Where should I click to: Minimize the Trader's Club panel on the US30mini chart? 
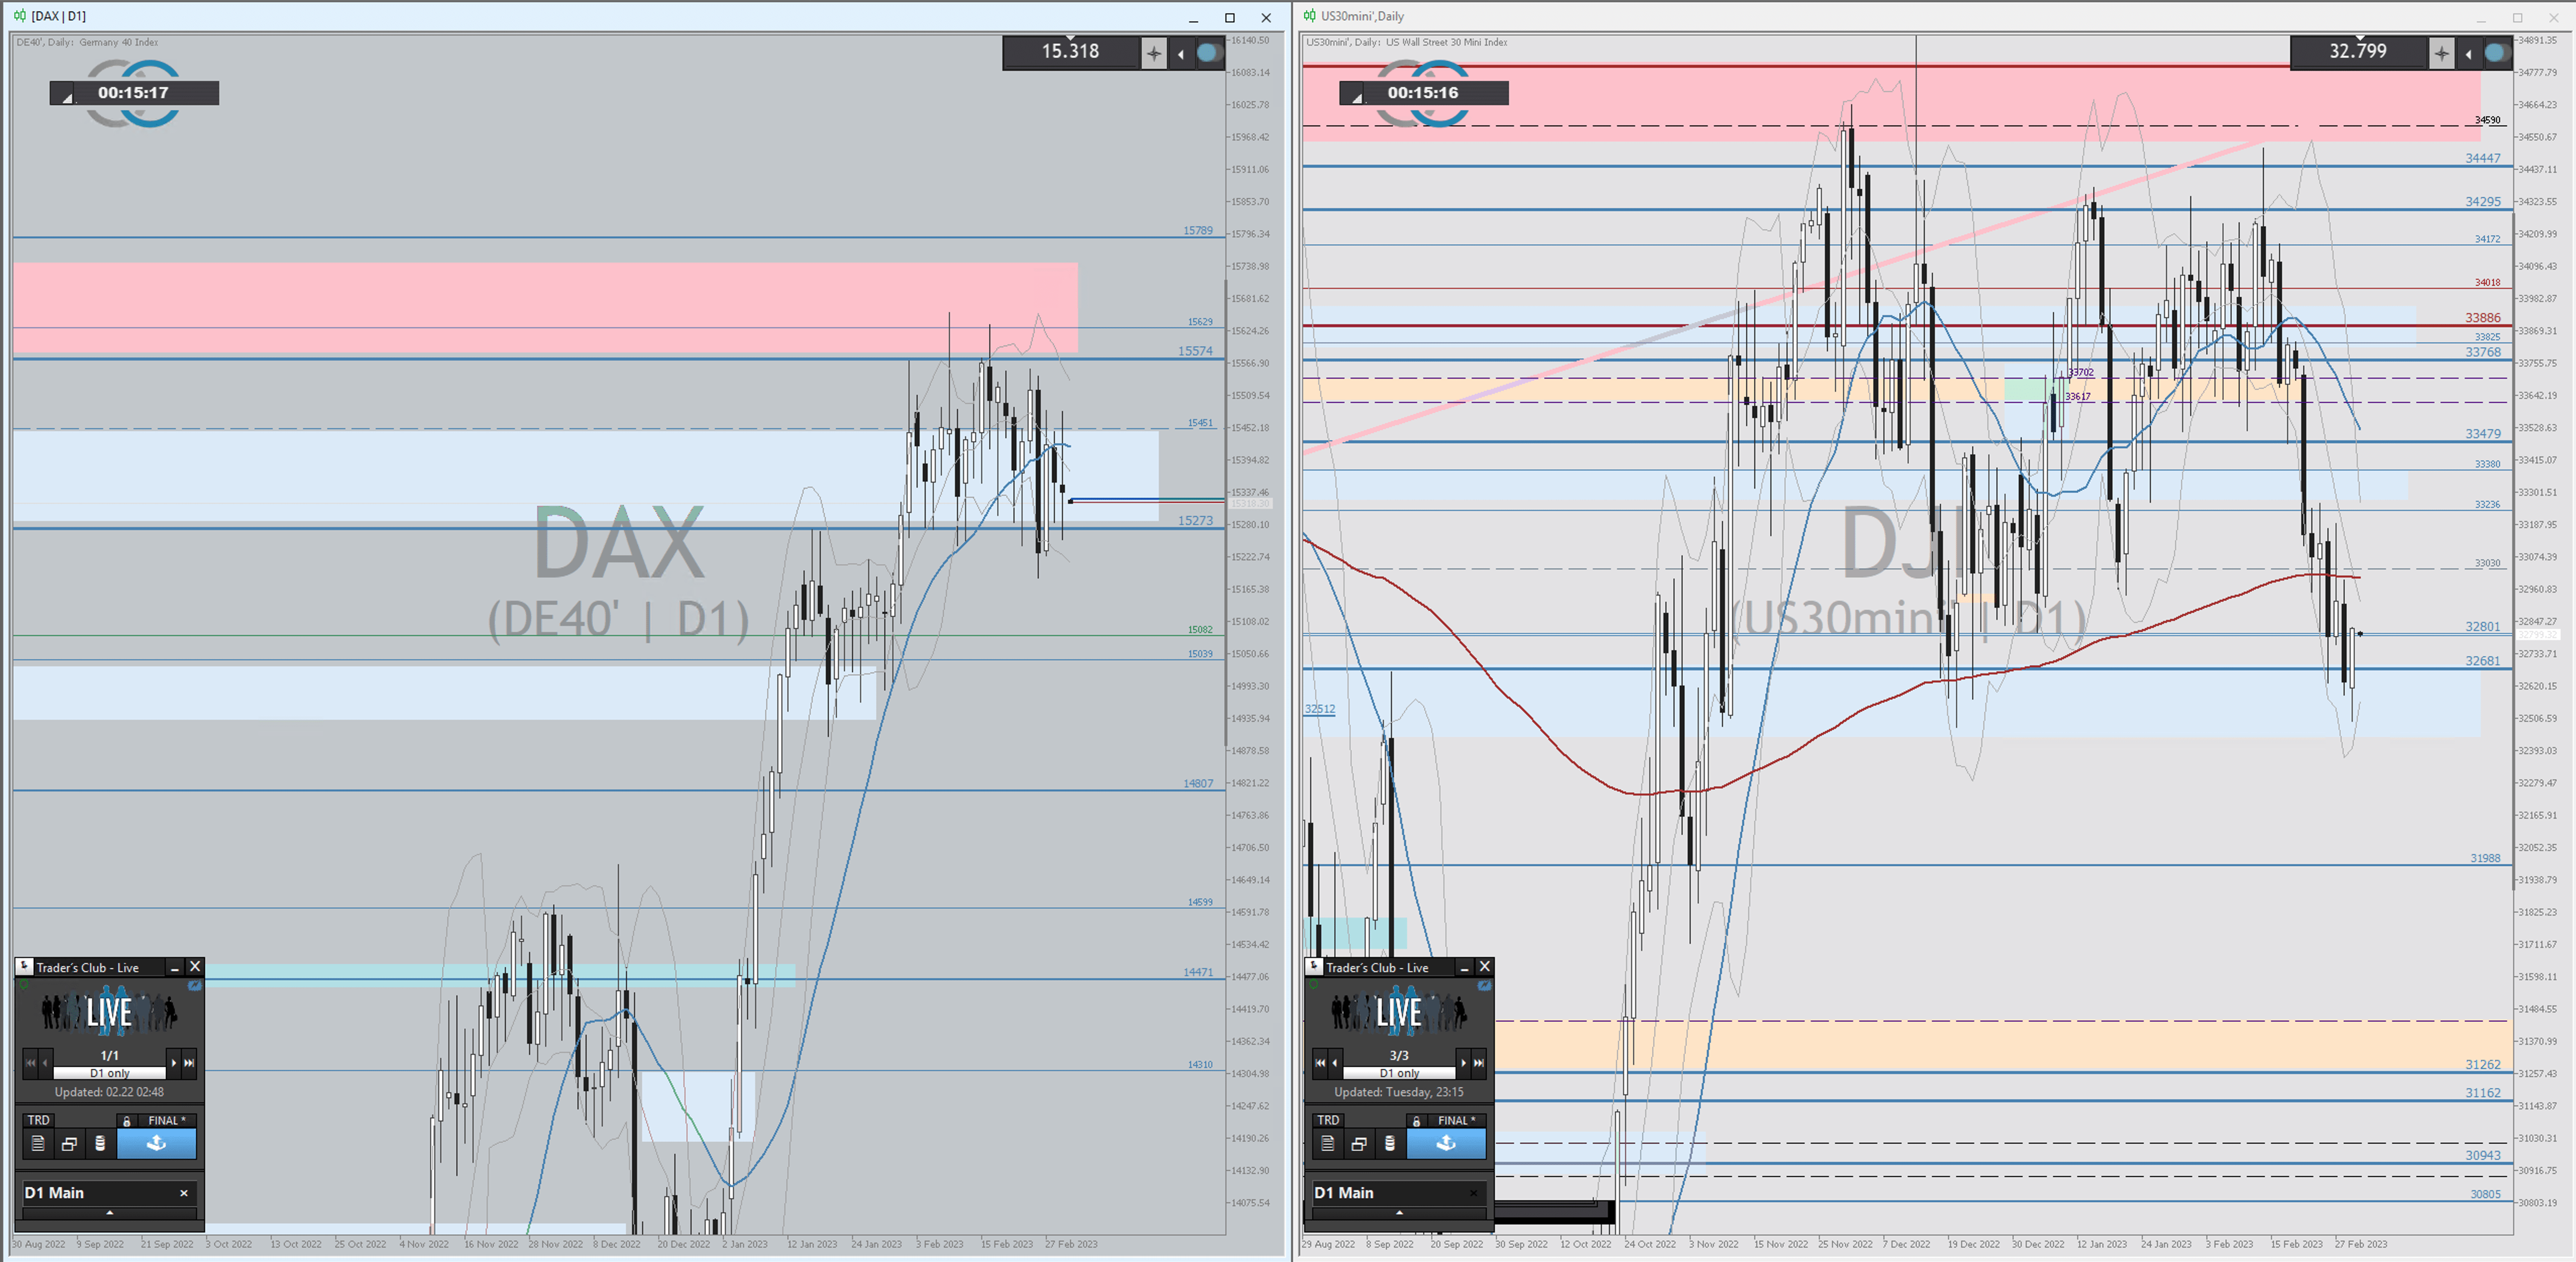1464,968
